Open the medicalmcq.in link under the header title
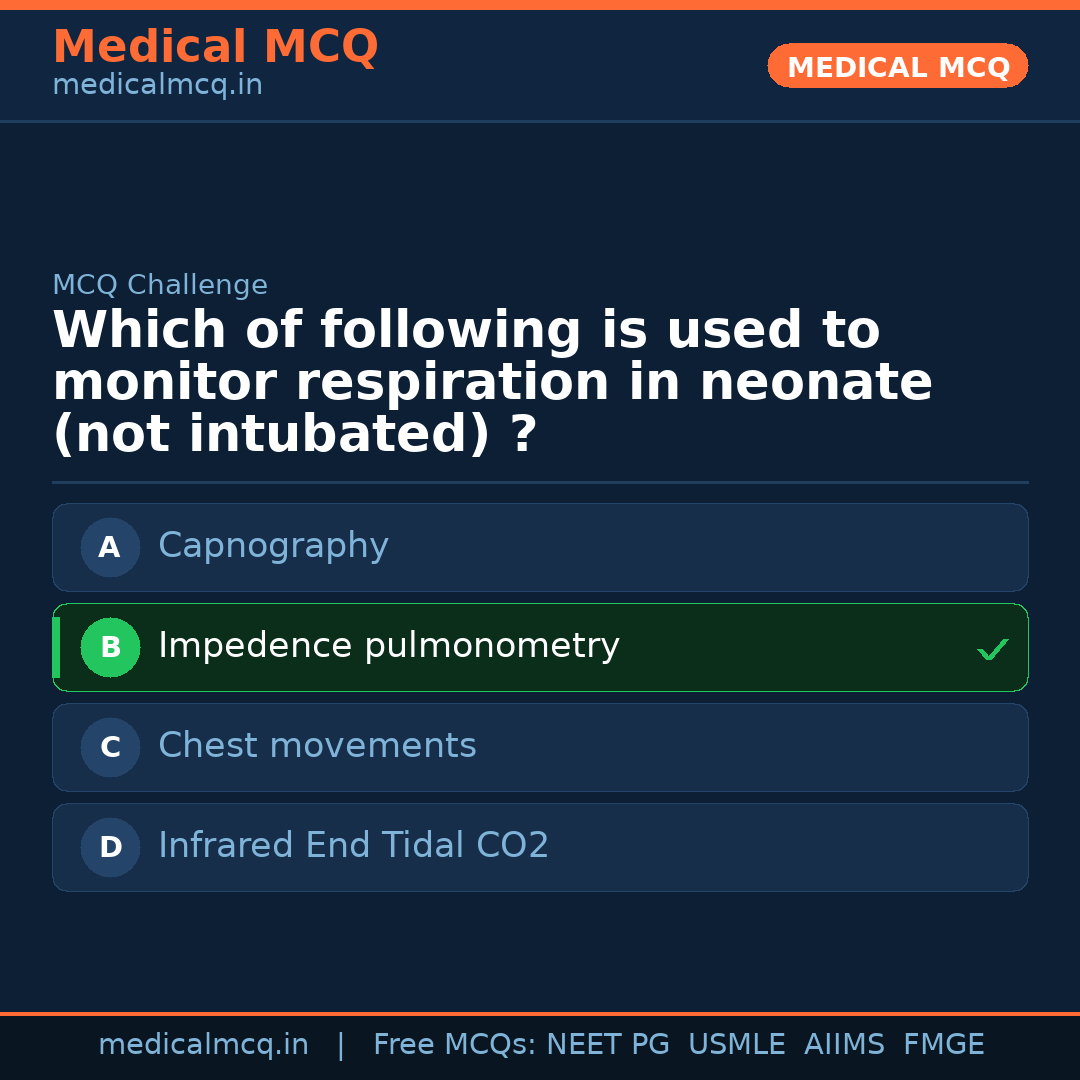1080x1080 pixels. [x=157, y=86]
